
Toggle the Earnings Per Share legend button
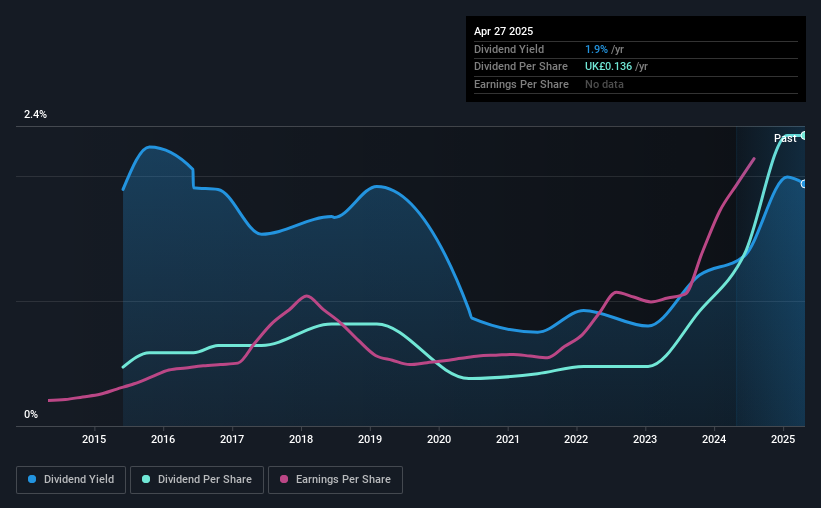click(335, 480)
